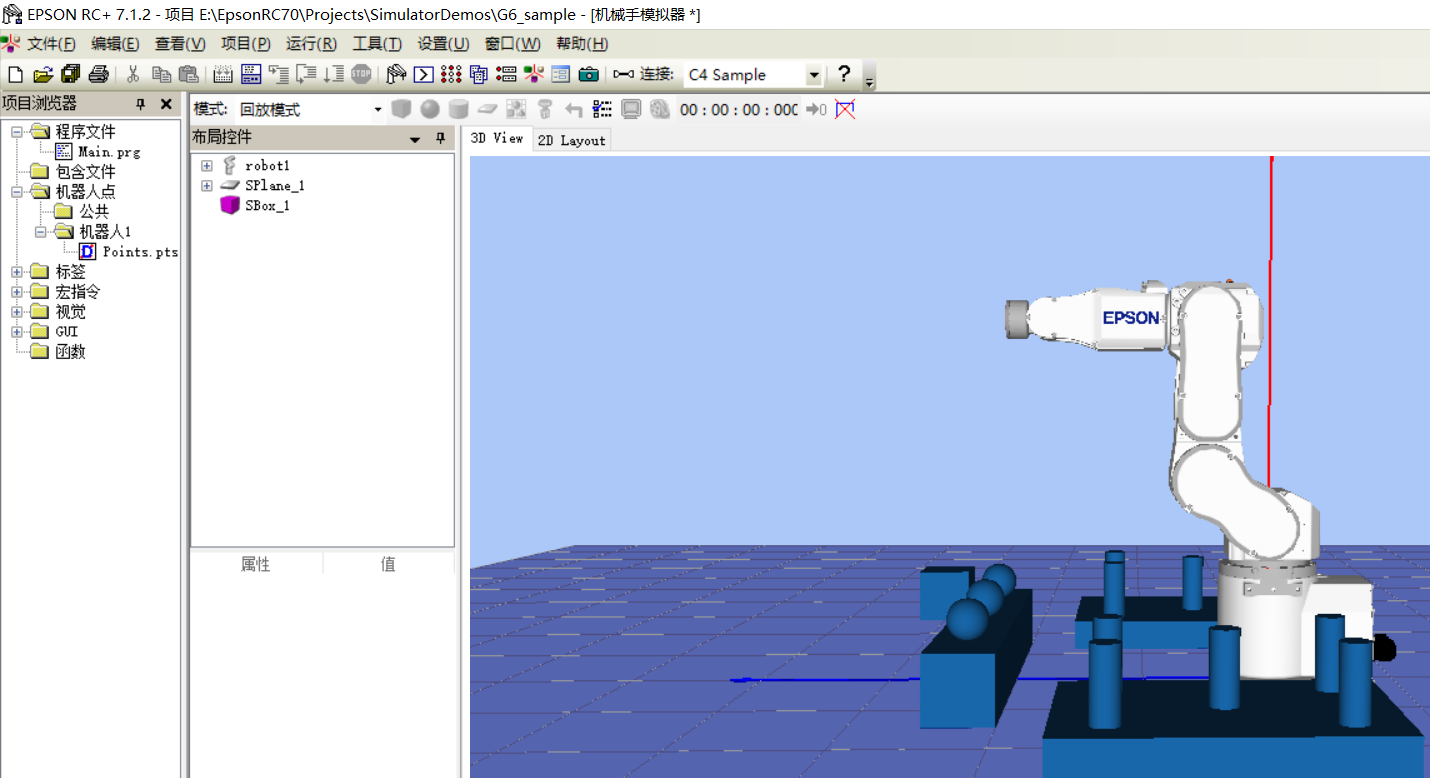Click the help question mark icon
Viewport: 1430px width, 778px height.
pos(844,74)
